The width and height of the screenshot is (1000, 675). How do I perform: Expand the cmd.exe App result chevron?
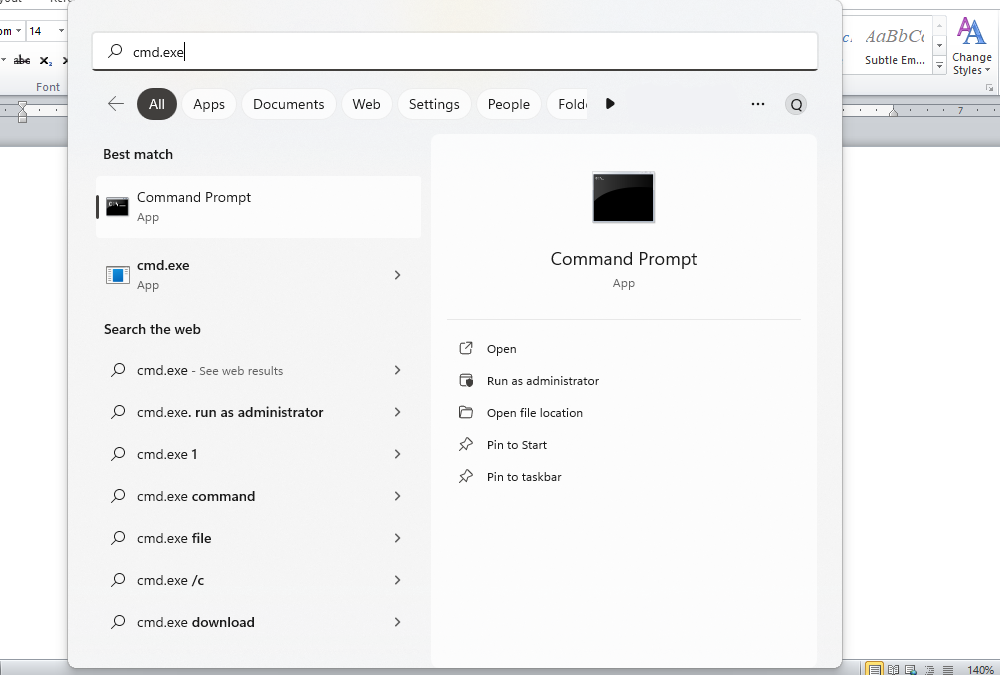[x=397, y=275]
